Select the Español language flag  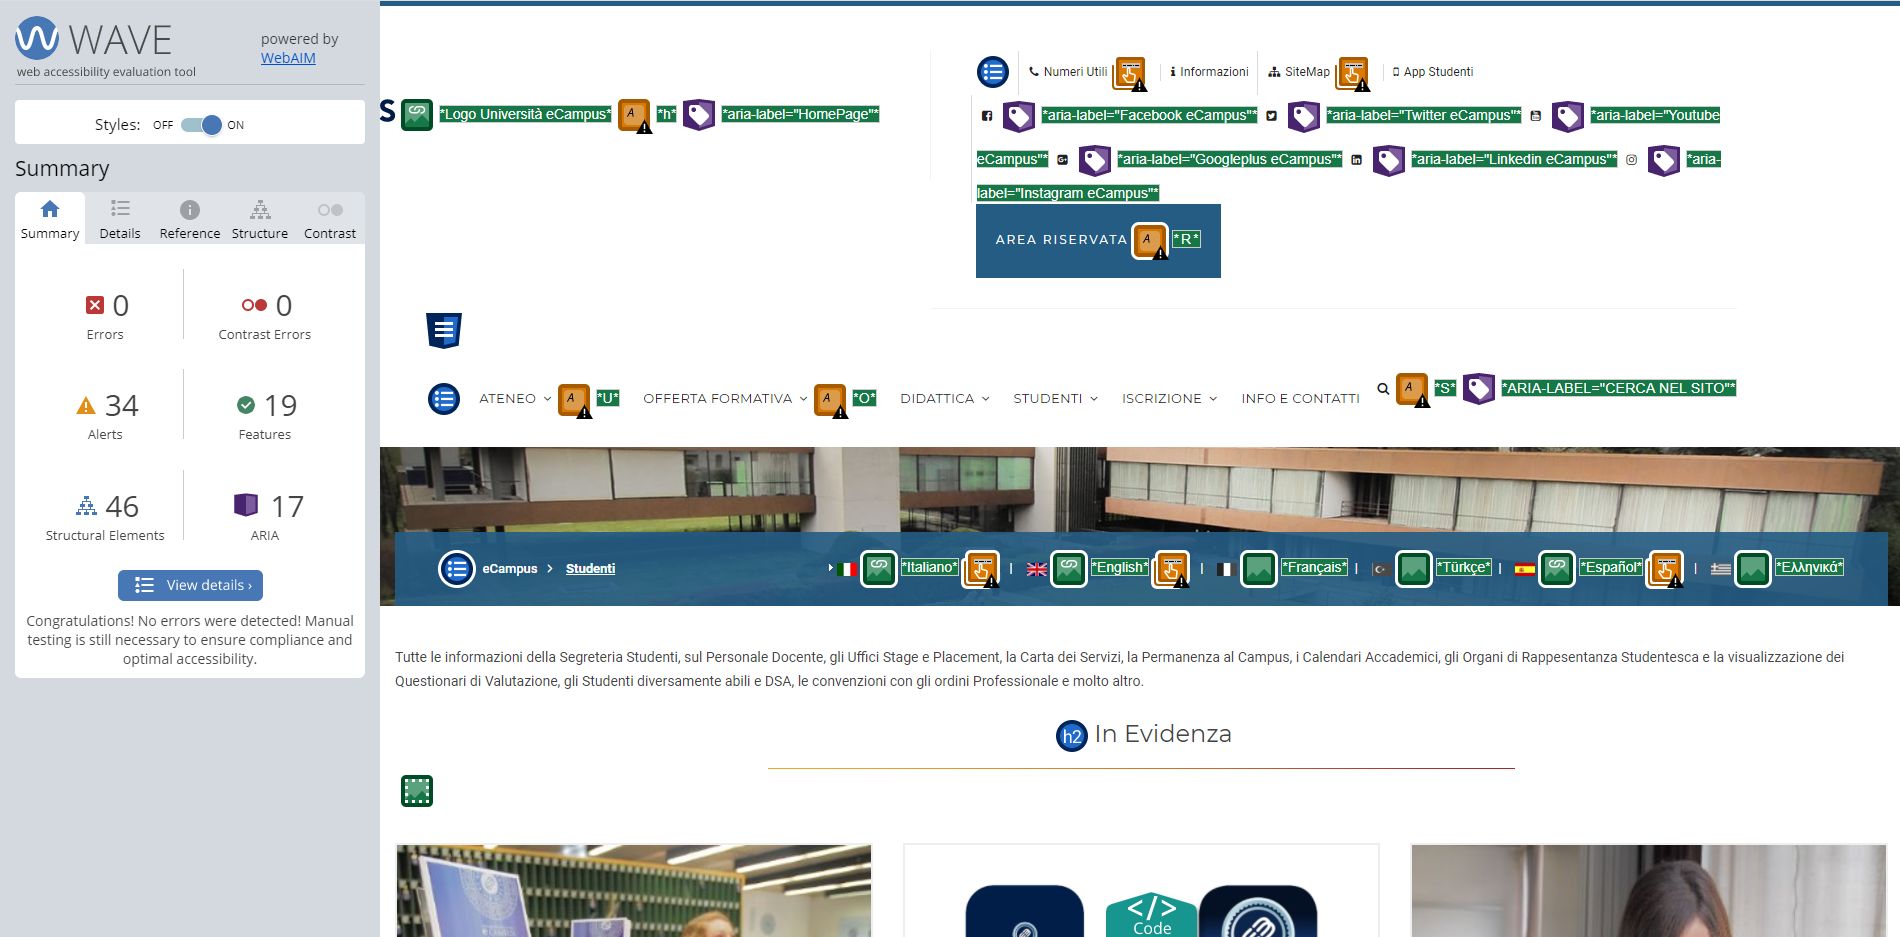click(x=1524, y=570)
